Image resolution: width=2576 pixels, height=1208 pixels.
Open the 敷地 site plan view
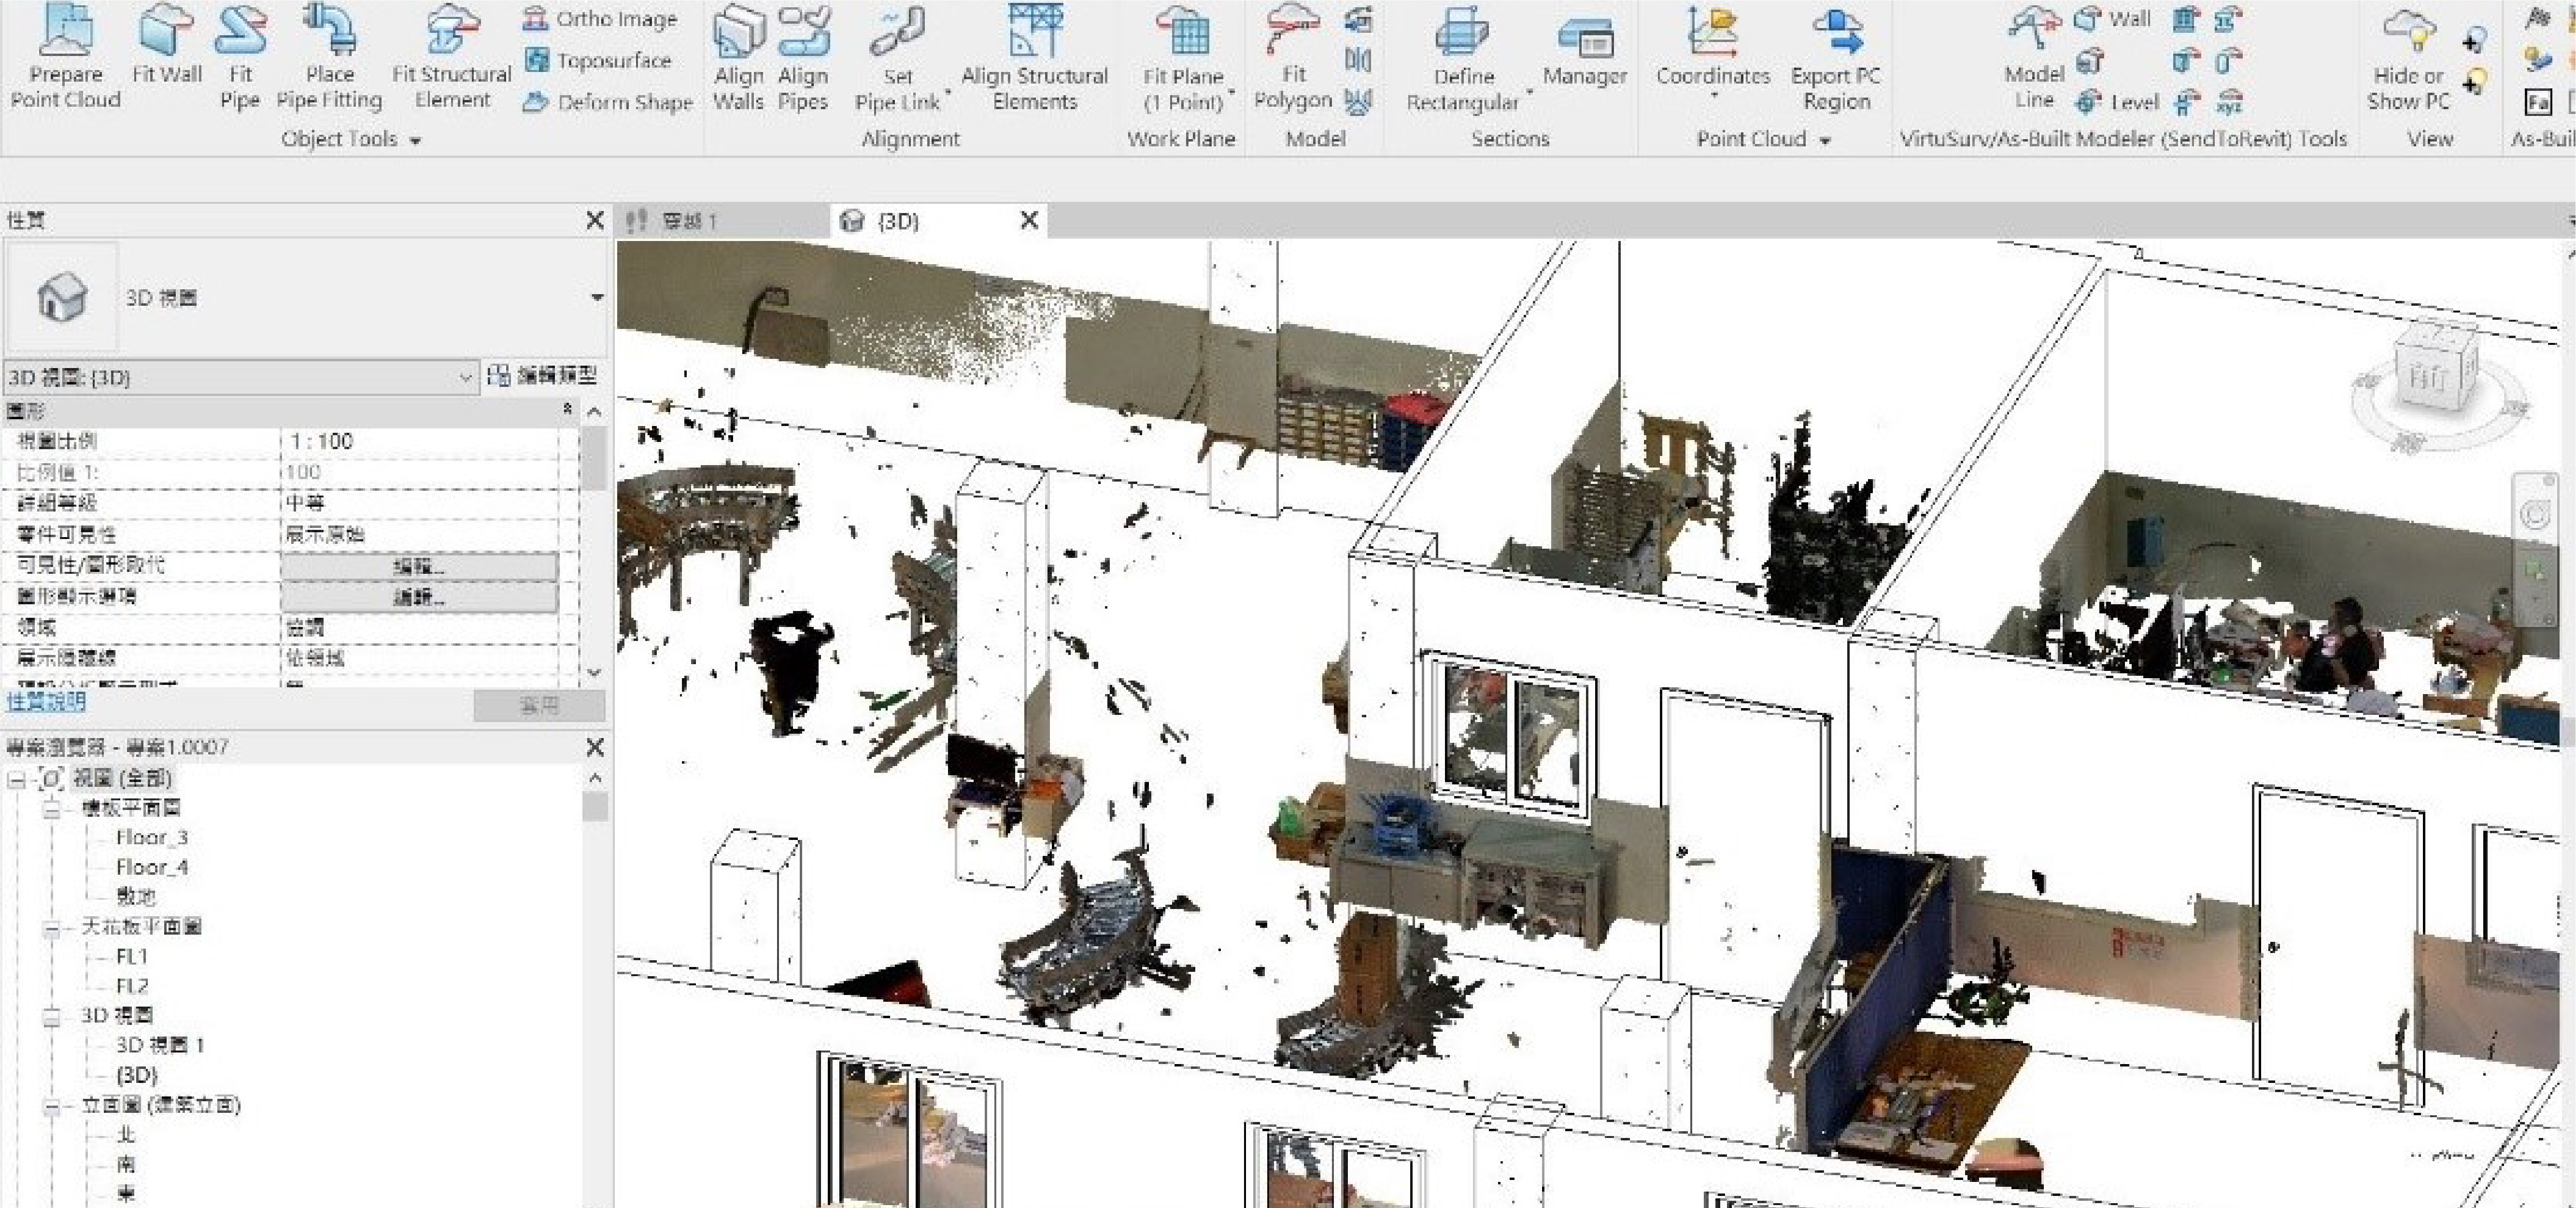pos(136,897)
